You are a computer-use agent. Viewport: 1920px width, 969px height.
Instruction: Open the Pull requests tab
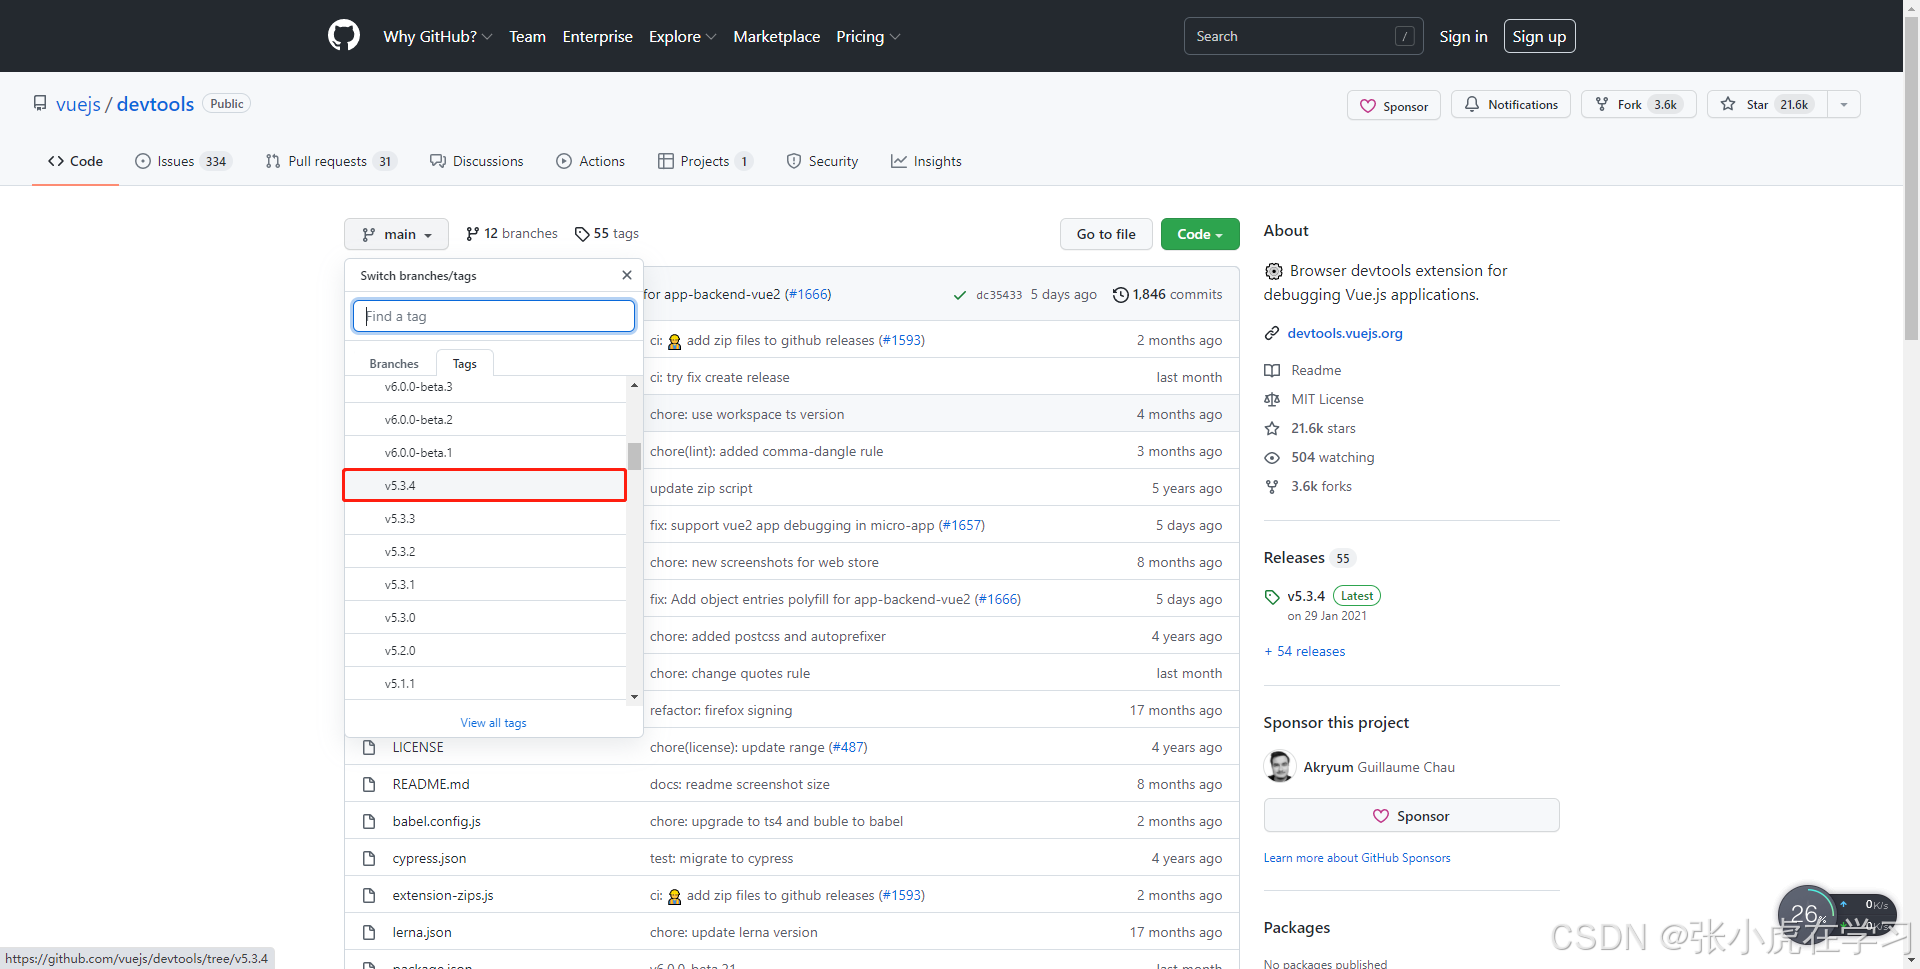coord(331,161)
